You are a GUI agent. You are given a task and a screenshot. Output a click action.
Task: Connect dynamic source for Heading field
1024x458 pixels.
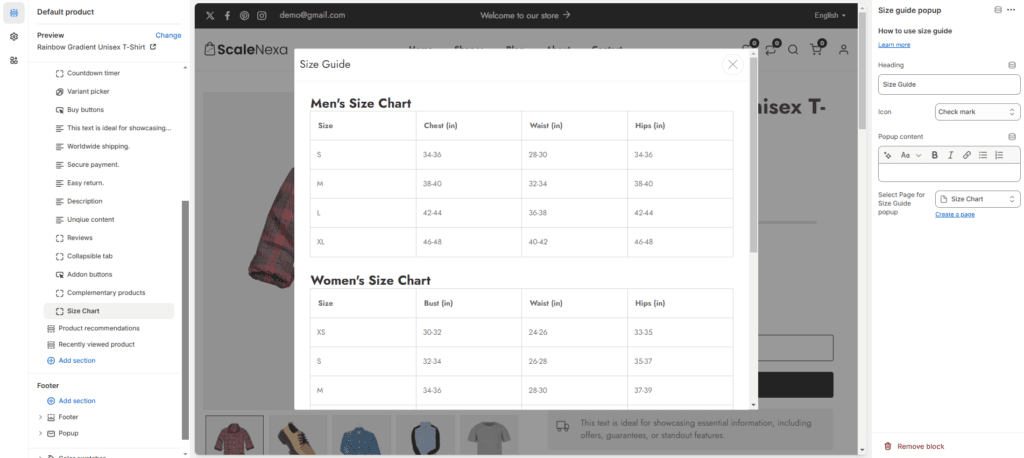(x=1012, y=65)
